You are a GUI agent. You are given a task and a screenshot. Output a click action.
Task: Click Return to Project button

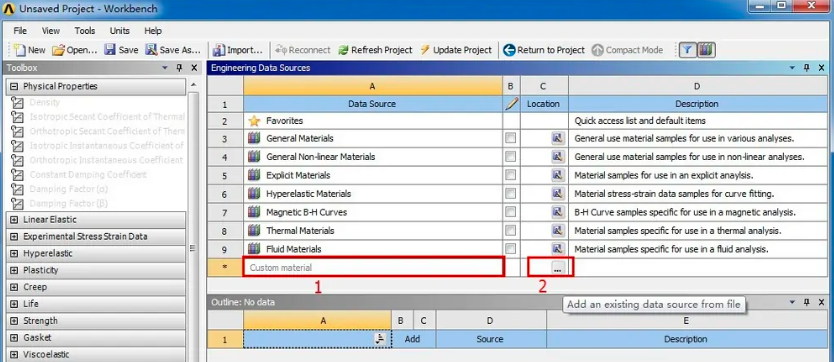544,50
